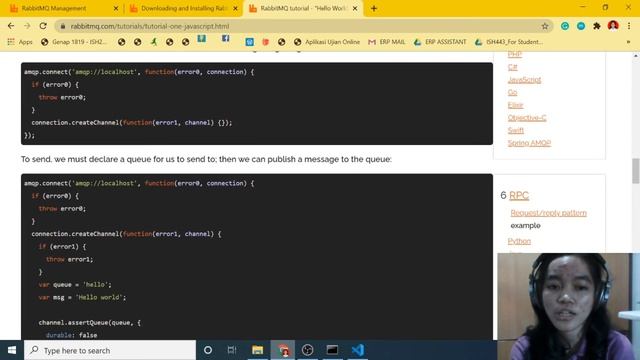Open the Chrome three-dot menu

coord(629,26)
